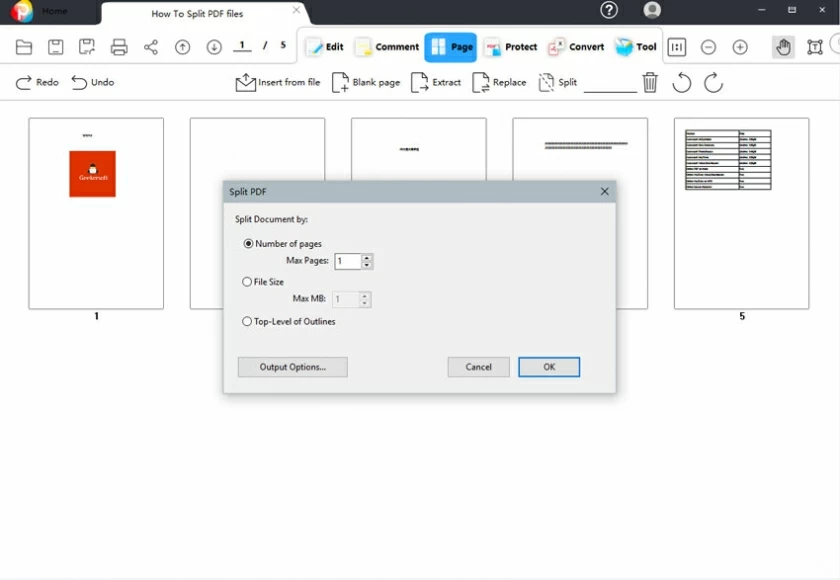Switch to the Edit tab
The image size is (840, 580).
(325, 46)
